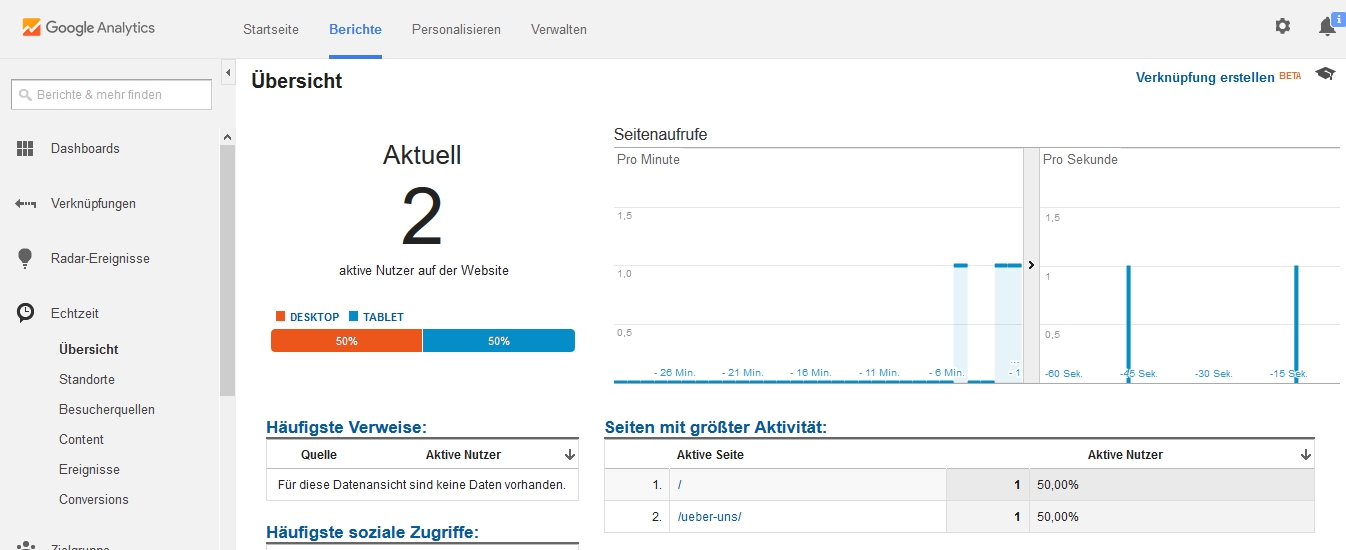Click the orange desktop 50% bar

tap(346, 341)
